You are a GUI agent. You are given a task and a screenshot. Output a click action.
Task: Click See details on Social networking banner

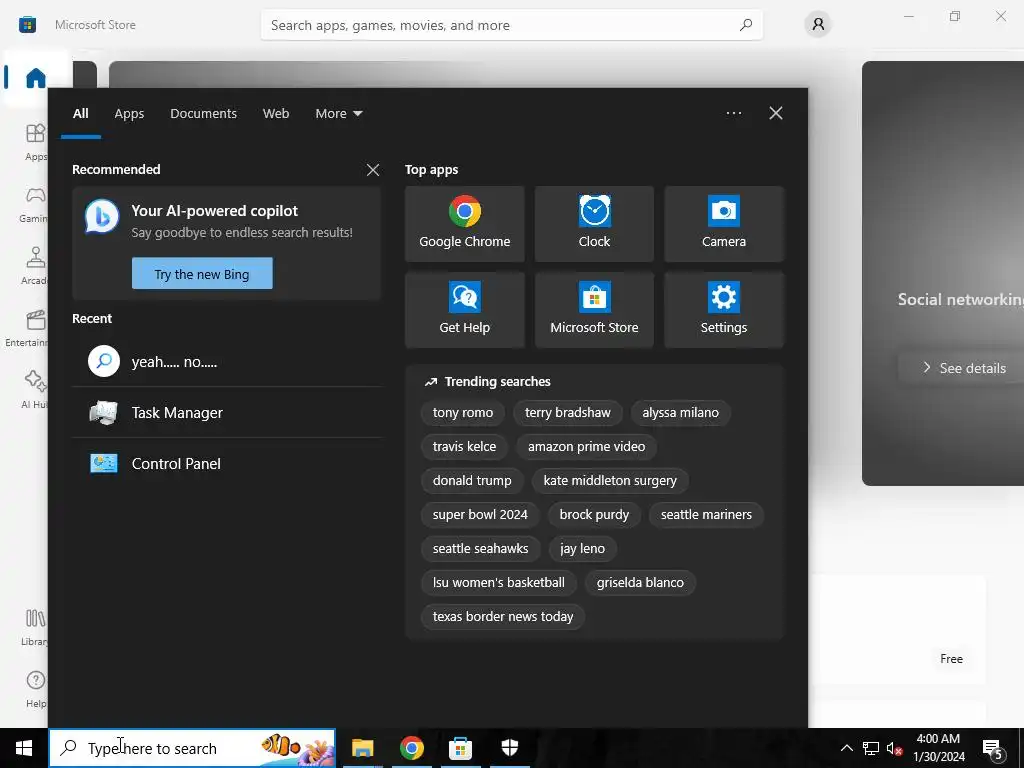(x=964, y=368)
